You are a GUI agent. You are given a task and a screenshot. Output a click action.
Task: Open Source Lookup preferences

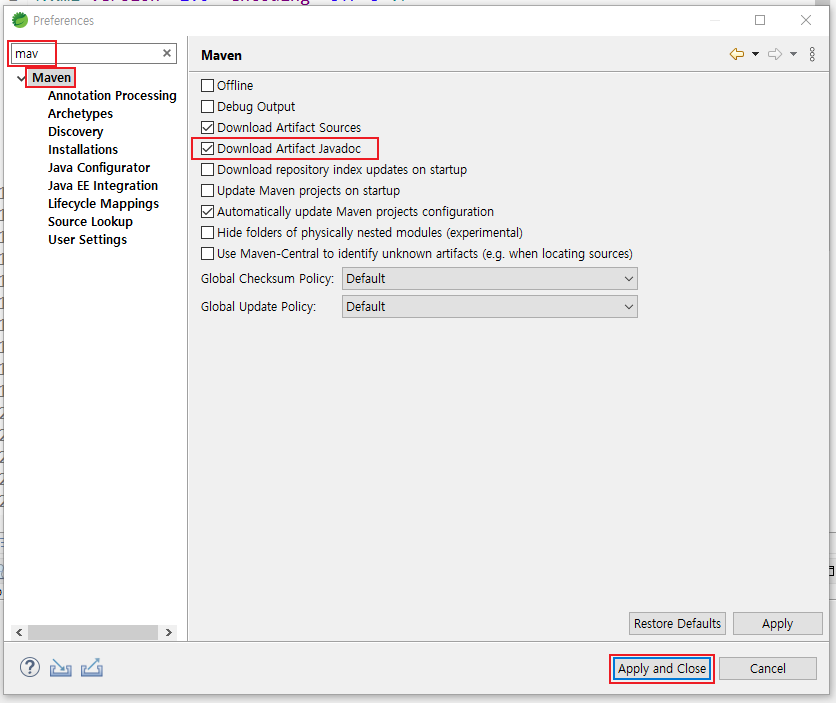point(90,221)
